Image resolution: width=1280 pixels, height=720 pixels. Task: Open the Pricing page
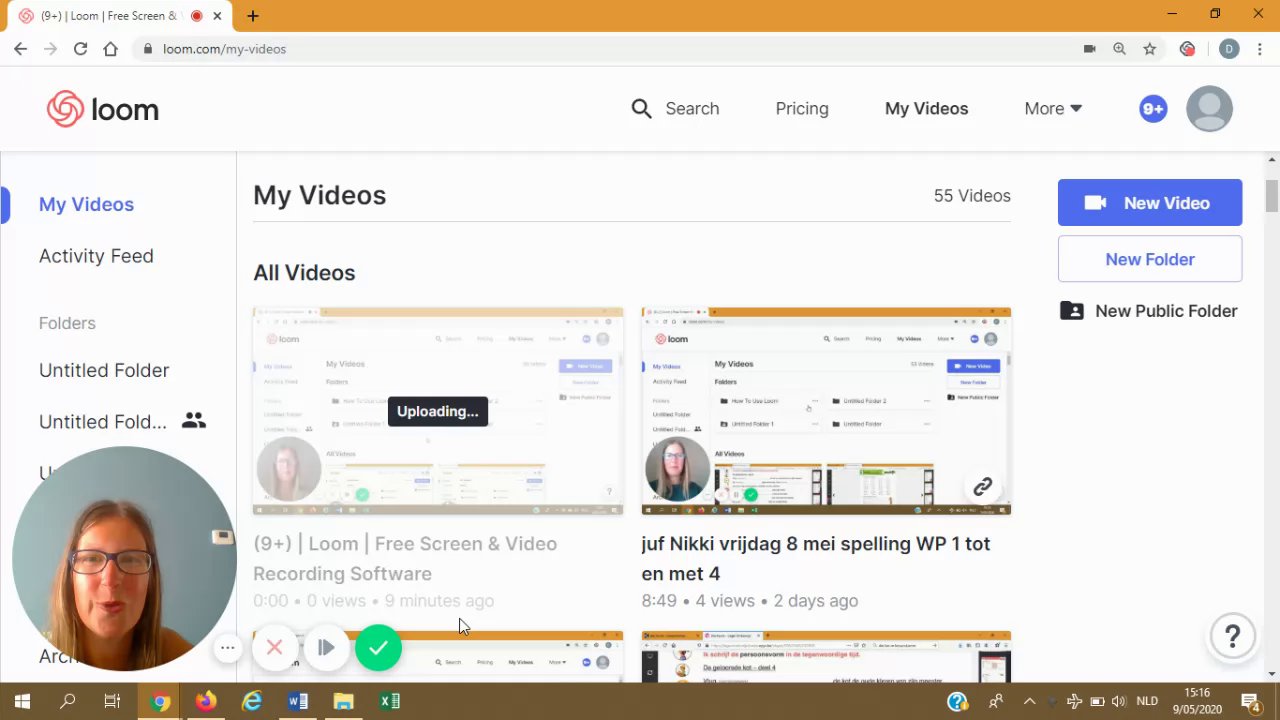[x=802, y=109]
